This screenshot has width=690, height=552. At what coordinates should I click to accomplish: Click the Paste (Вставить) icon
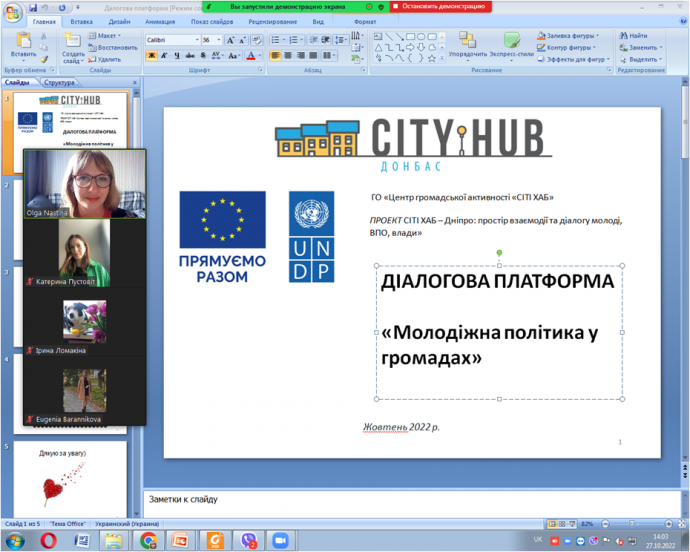click(x=23, y=42)
